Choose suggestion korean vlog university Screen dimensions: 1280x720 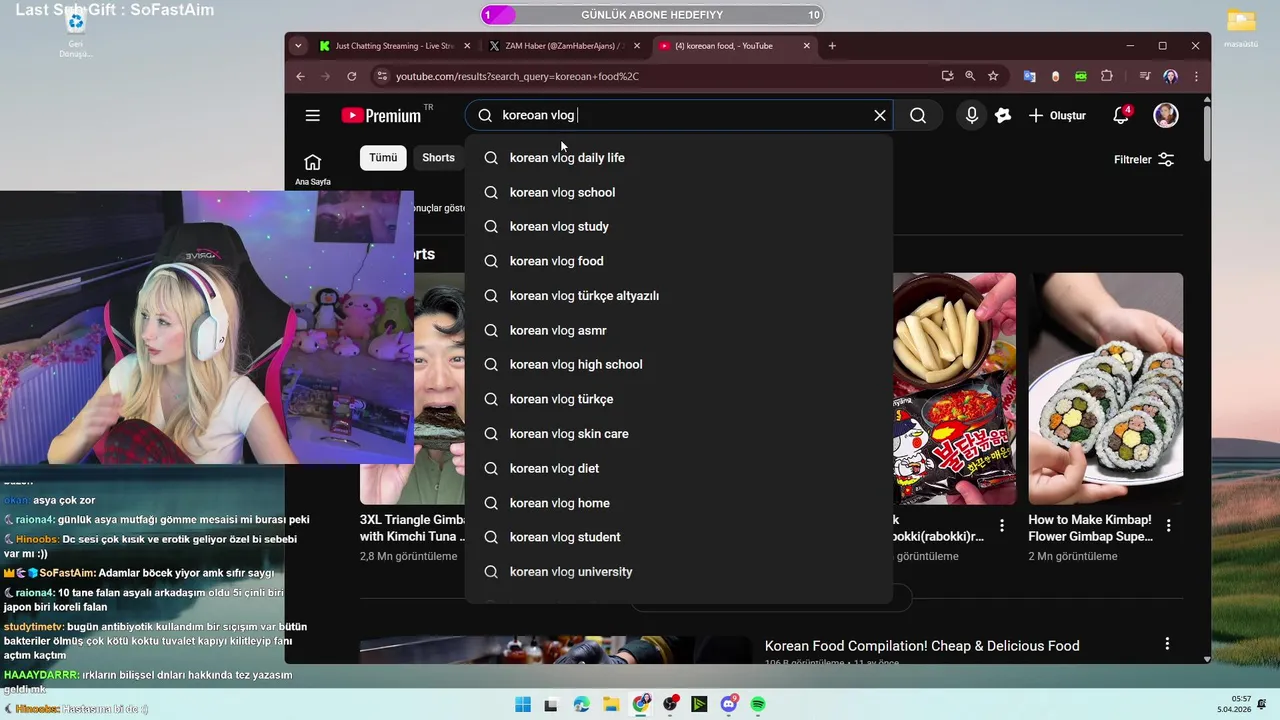point(678,572)
